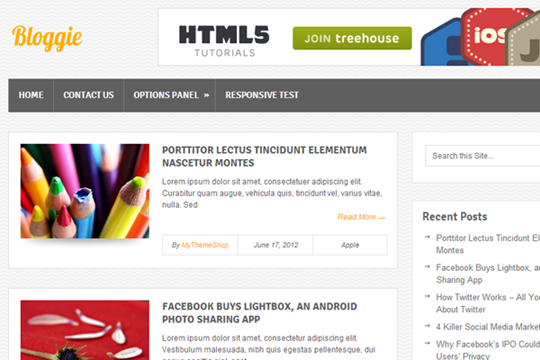Open post title Facebook Buys Lightbox
The width and height of the screenshot is (540, 360).
[x=260, y=313]
